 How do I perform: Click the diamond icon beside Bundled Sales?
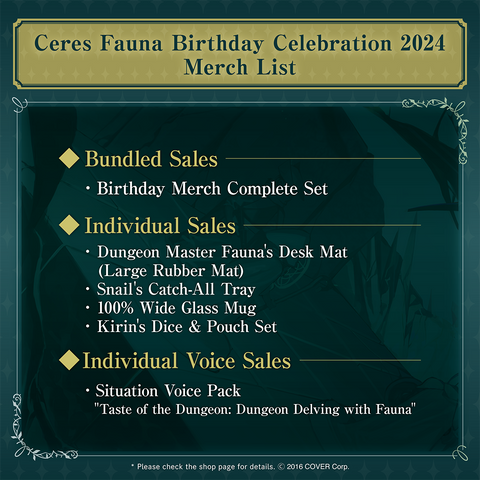click(69, 158)
